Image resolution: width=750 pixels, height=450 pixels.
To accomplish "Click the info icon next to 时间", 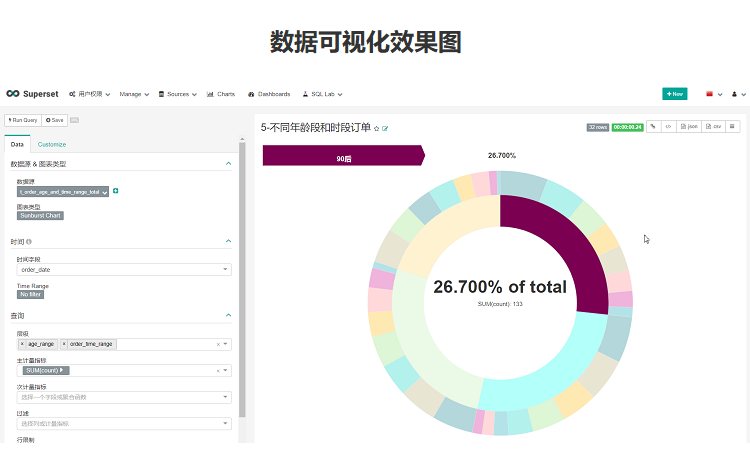I will click(x=29, y=242).
